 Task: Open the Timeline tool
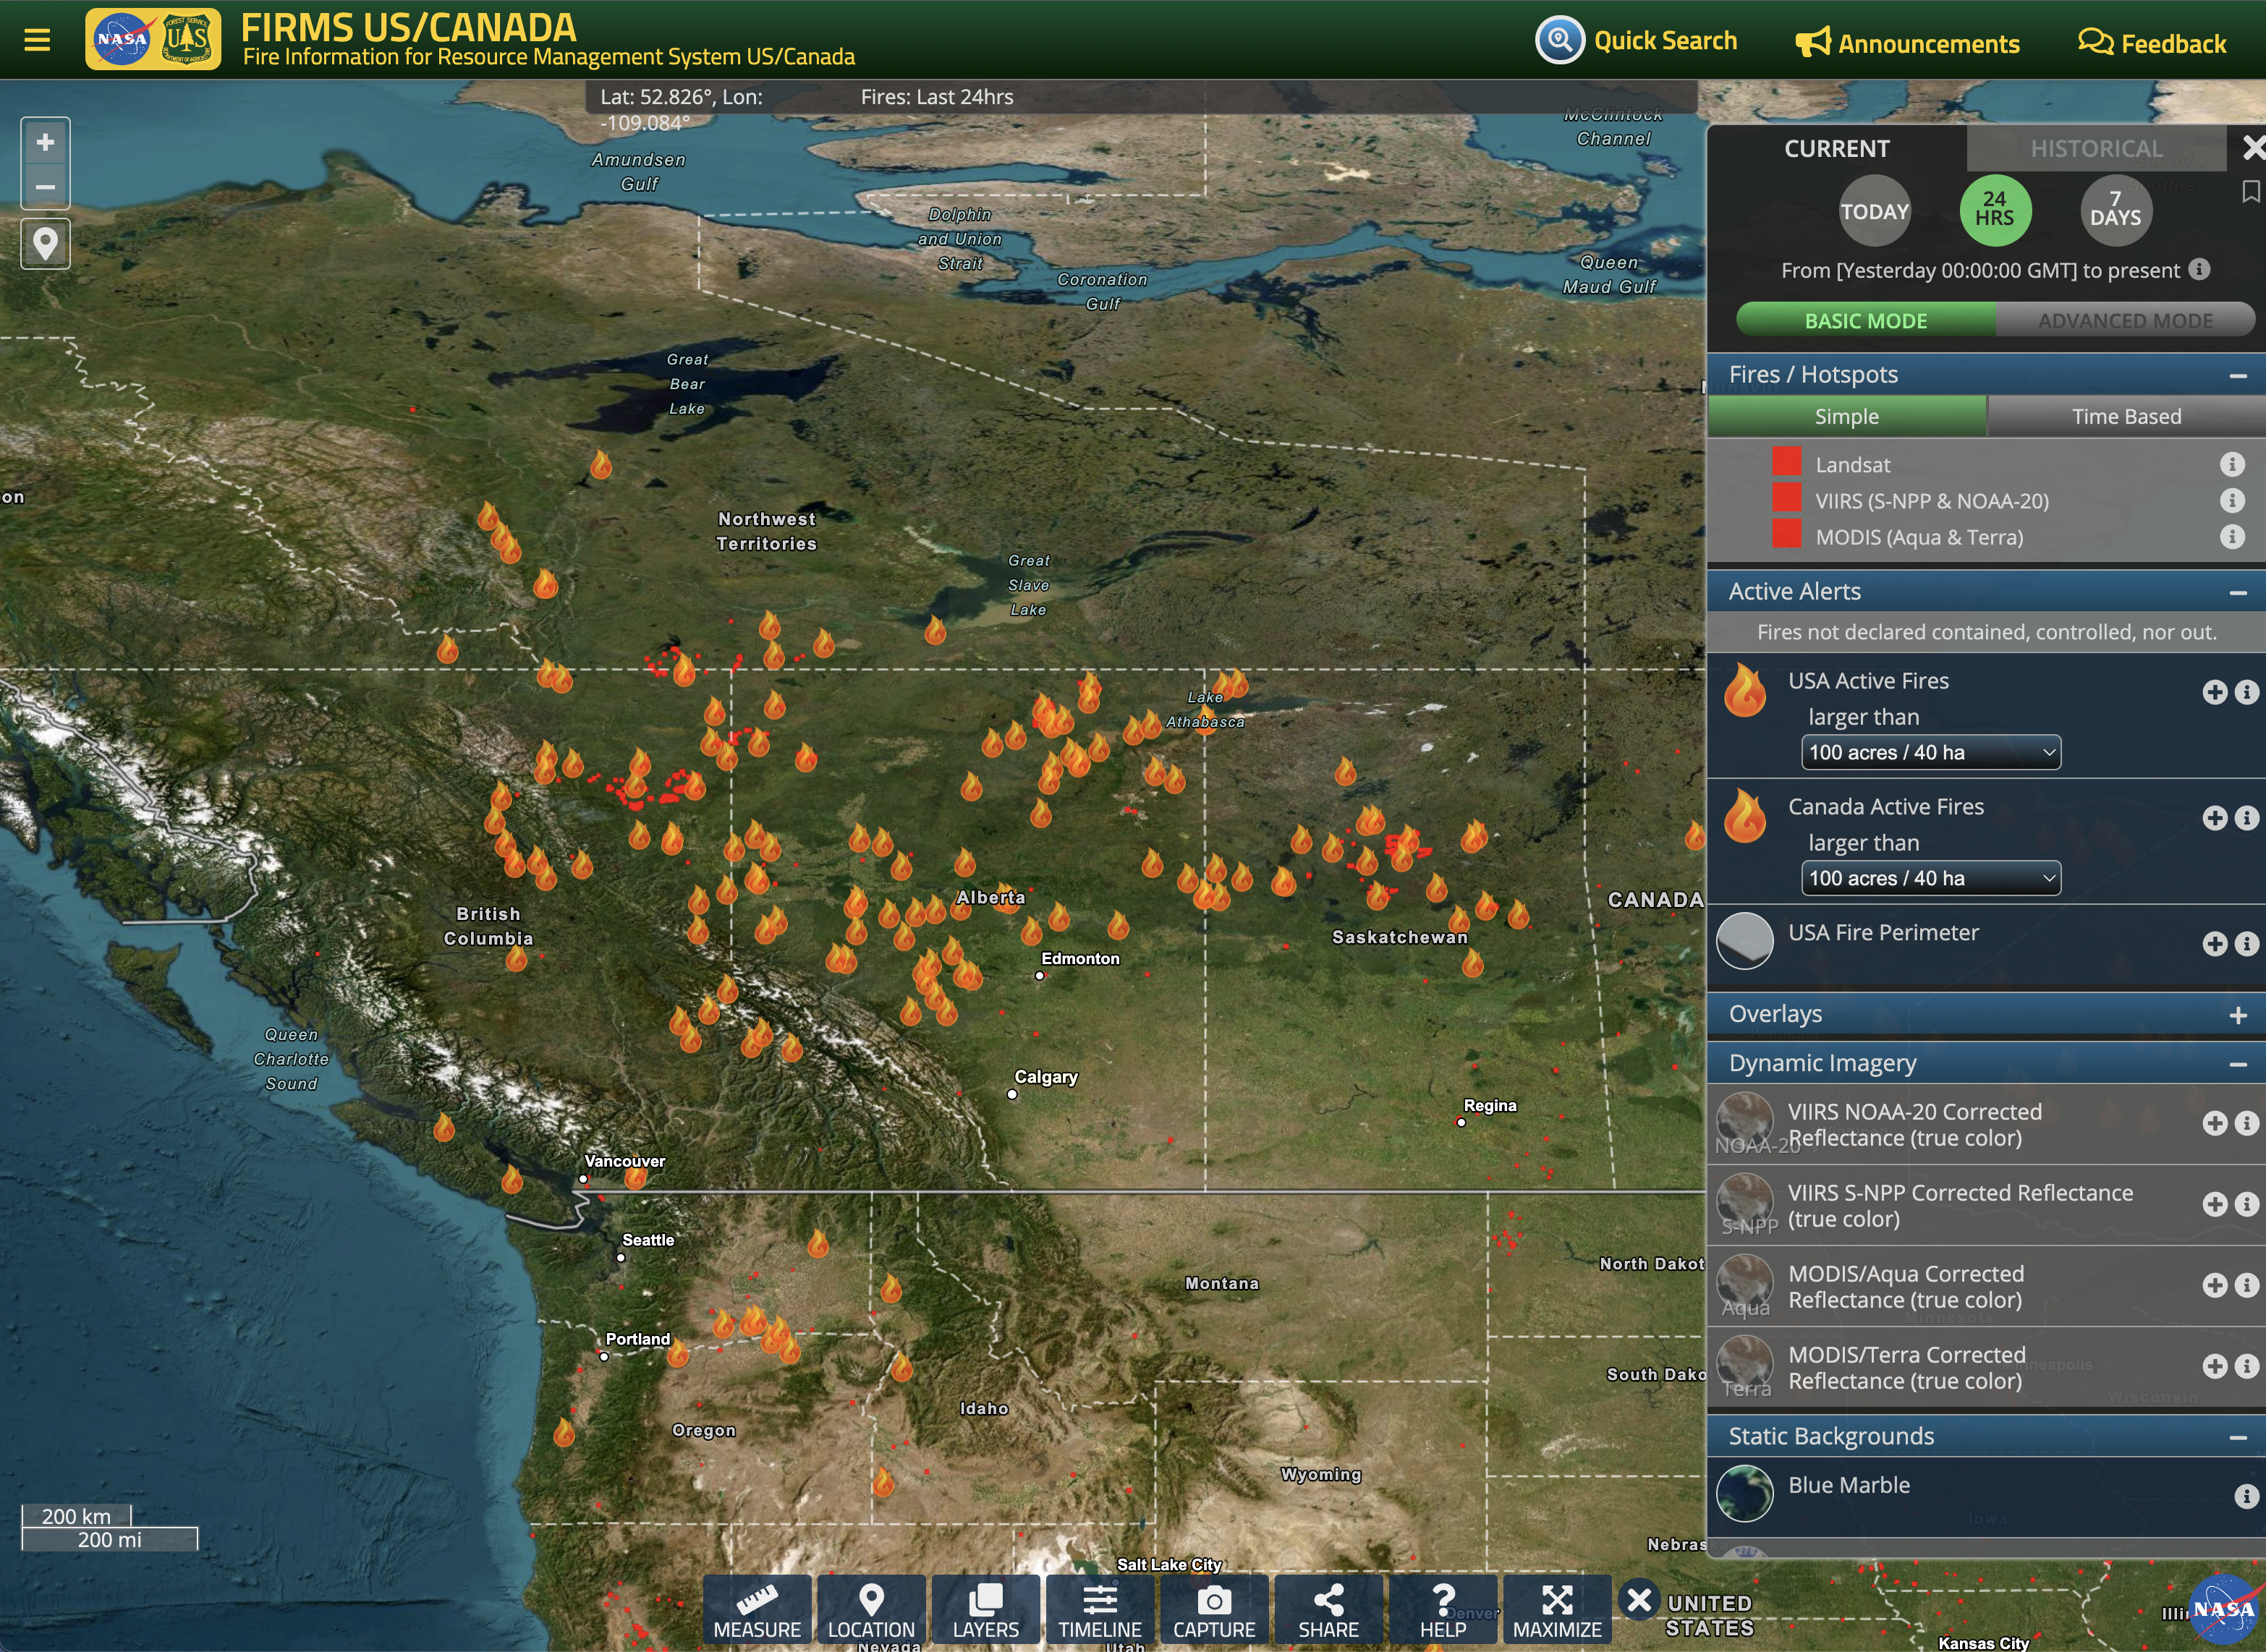(x=1100, y=1610)
